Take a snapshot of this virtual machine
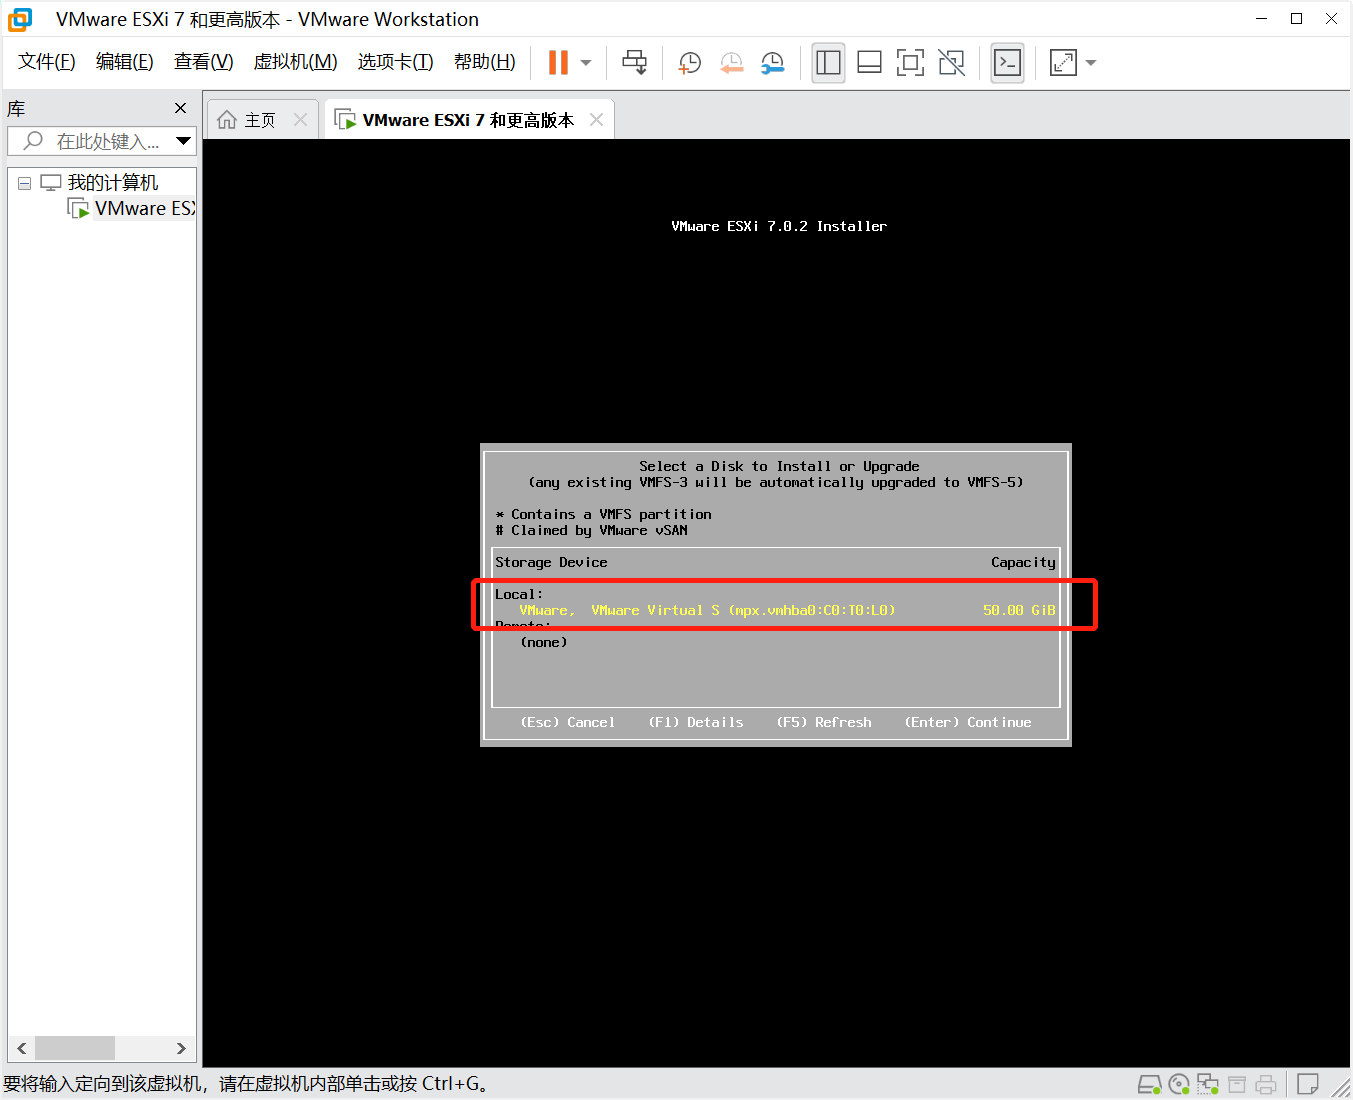Image resolution: width=1353 pixels, height=1100 pixels. 690,62
